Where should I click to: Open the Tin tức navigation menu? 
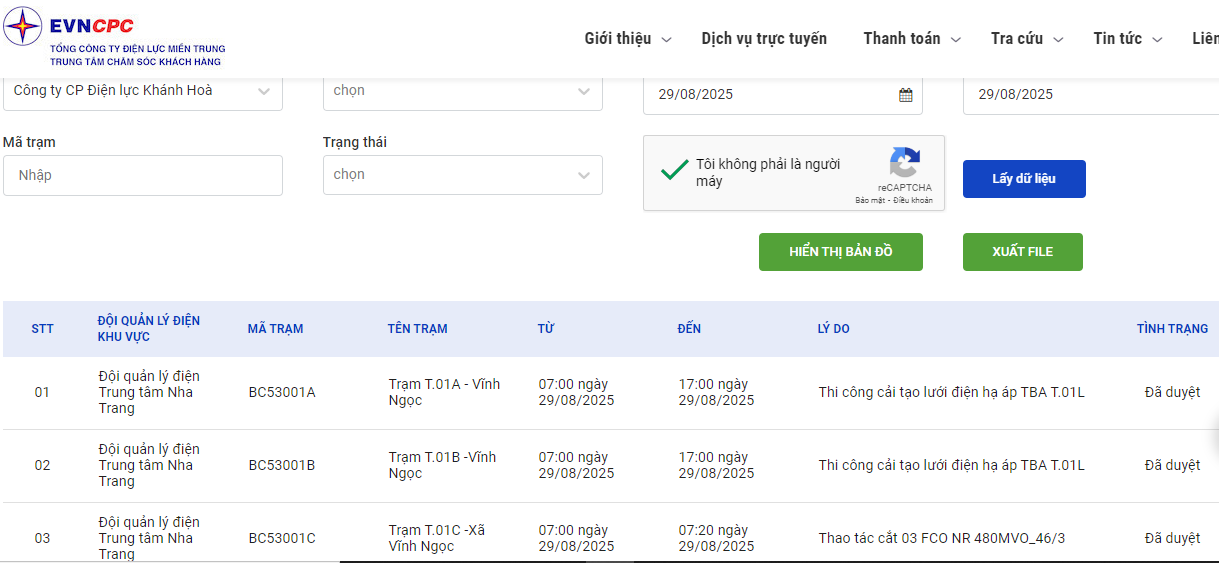[x=1128, y=39]
